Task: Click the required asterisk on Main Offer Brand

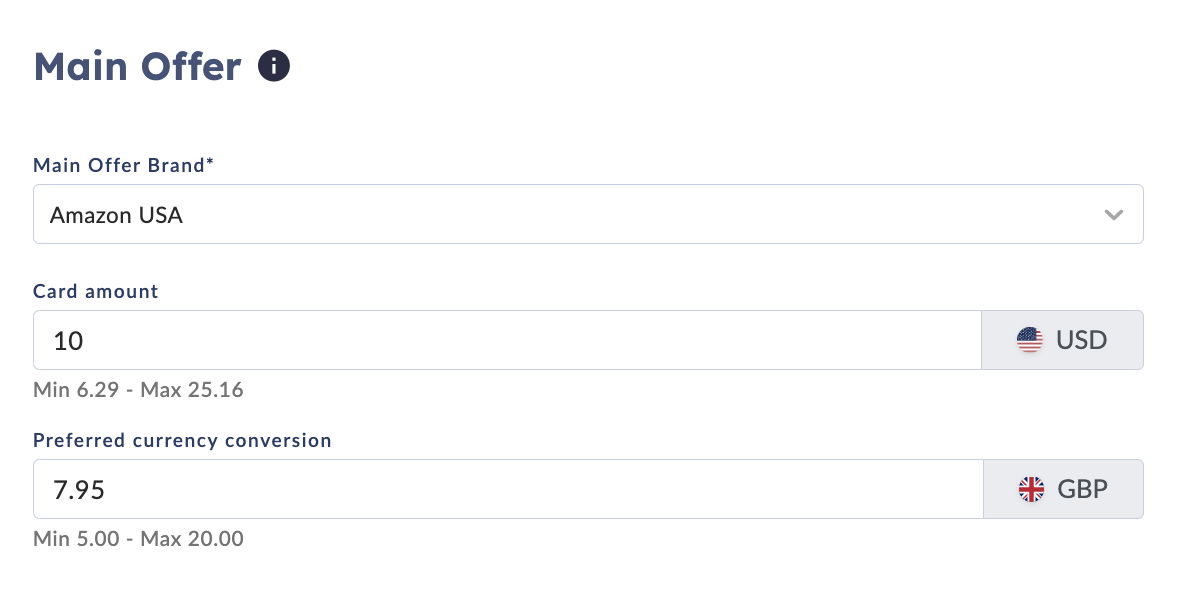Action: 210,163
